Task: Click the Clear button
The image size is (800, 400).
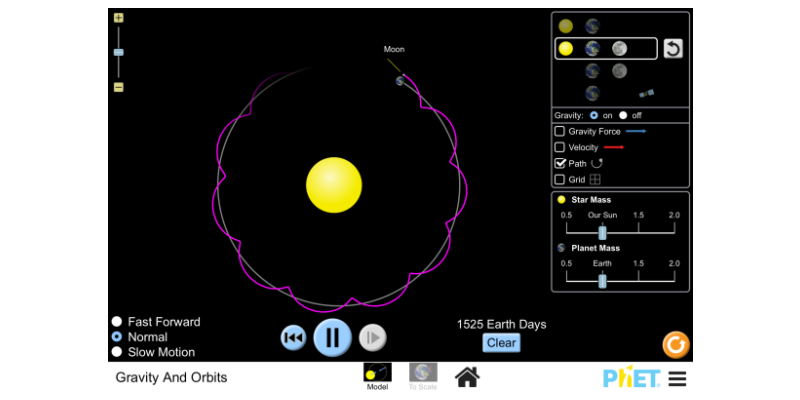Action: click(501, 343)
